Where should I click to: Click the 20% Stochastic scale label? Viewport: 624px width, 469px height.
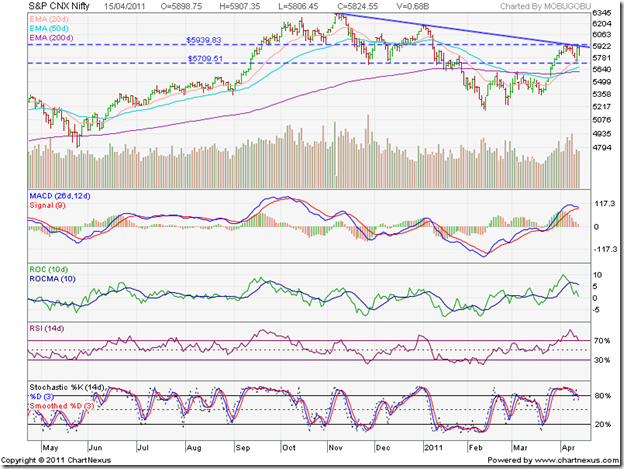pyautogui.click(x=603, y=424)
